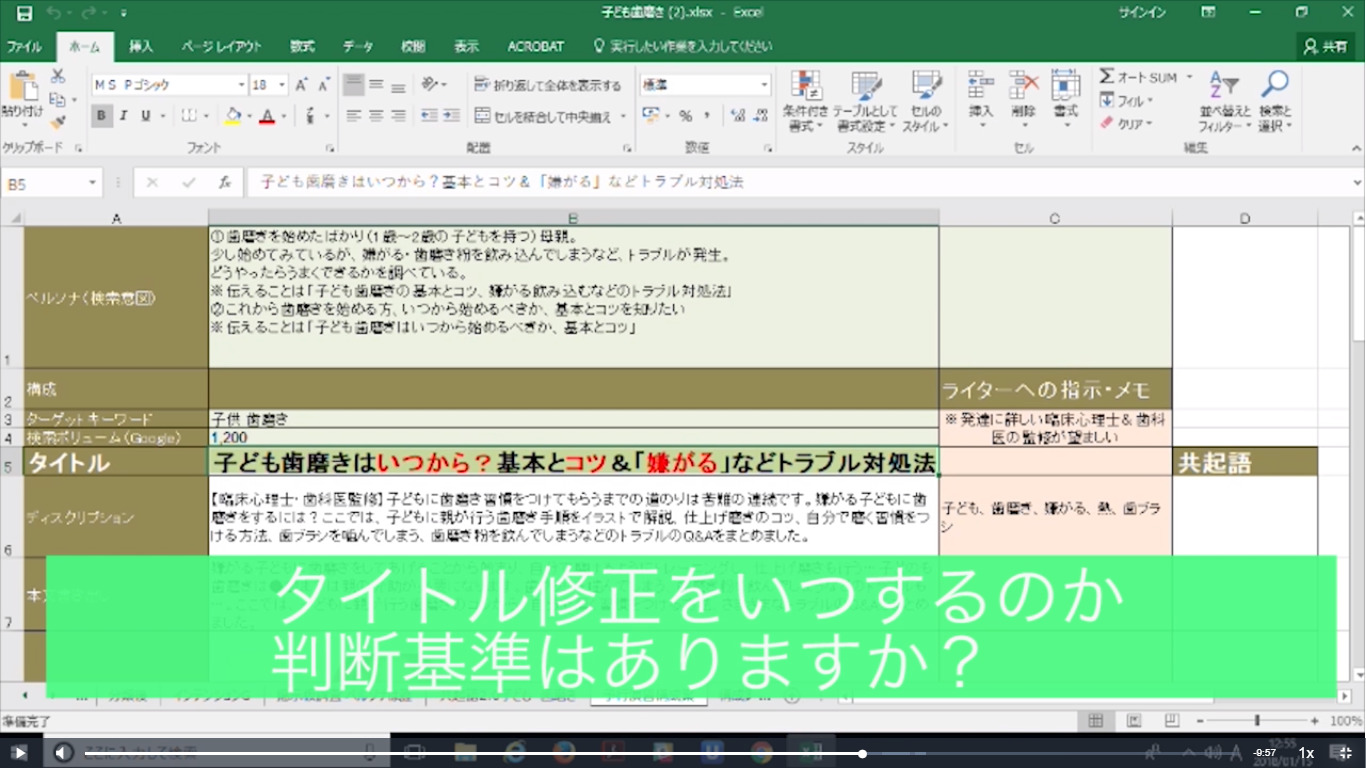The height and width of the screenshot is (768, 1366).
Task: Switch to the ページ レイアウト ribbon tab
Action: coord(222,46)
